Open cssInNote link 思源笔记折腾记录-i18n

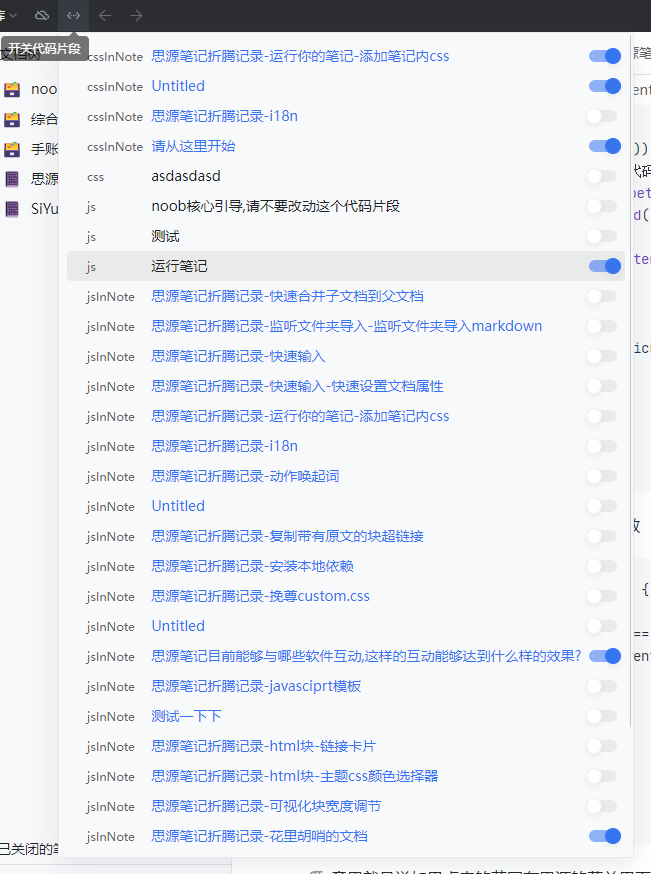(224, 116)
